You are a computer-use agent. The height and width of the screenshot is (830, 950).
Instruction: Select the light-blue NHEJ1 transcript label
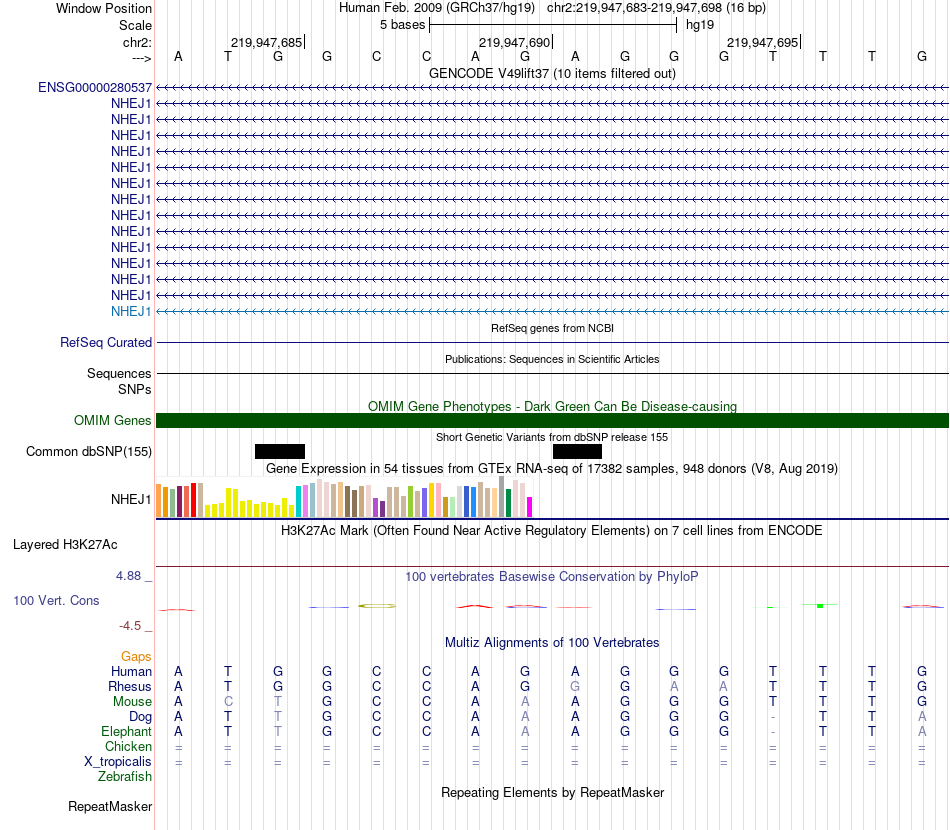click(x=131, y=311)
